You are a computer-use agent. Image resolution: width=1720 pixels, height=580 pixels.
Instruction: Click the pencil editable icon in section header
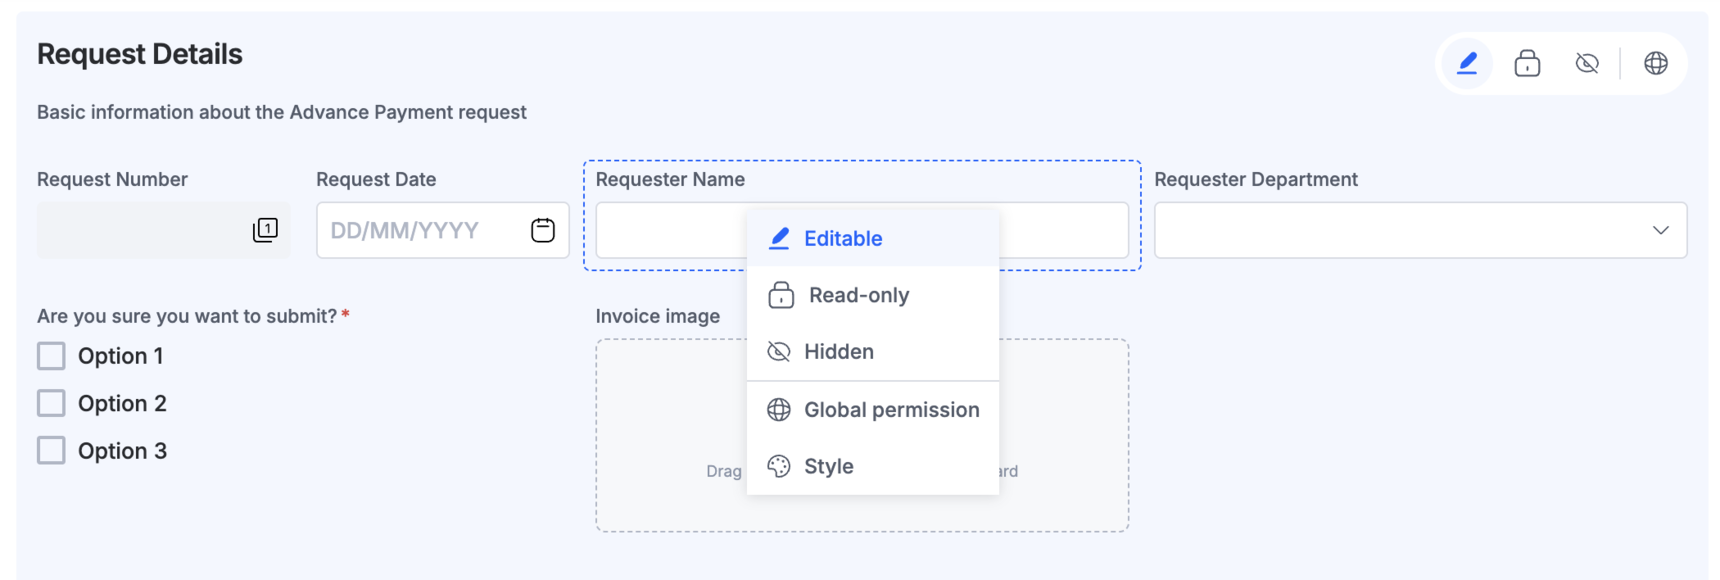(x=1467, y=64)
